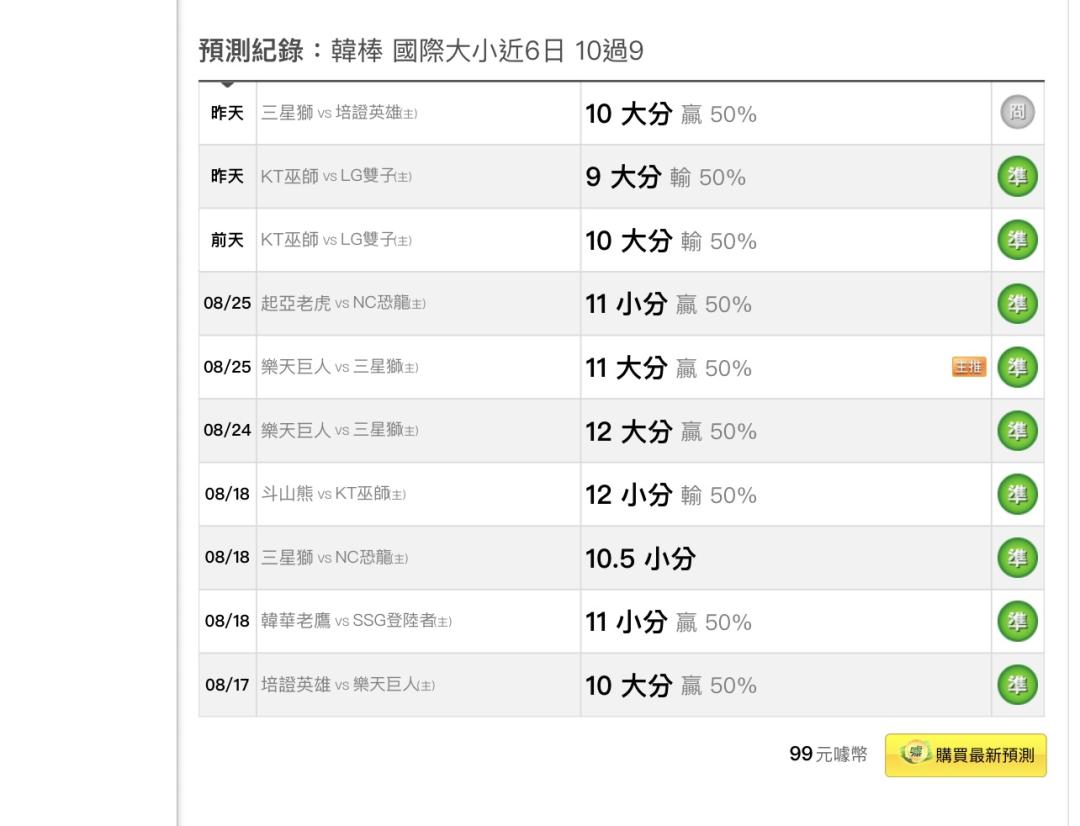Click green 準 badge for 08/25 樂天巨人 row

coord(1017,367)
